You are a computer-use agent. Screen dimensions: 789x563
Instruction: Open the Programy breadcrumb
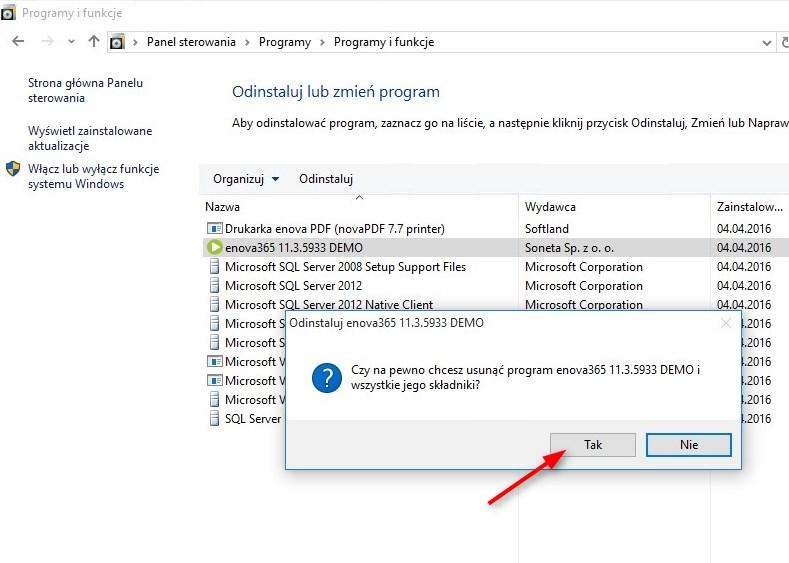pos(285,42)
